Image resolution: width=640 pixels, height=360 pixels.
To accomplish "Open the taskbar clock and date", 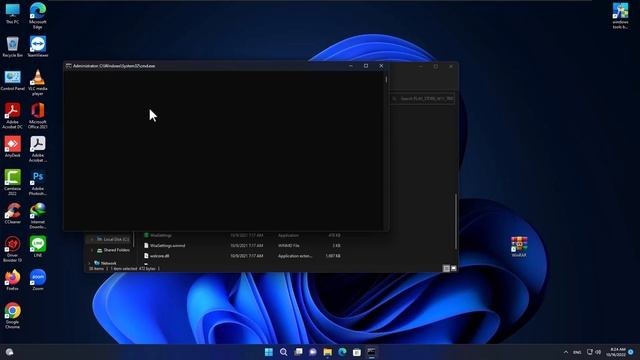I will [x=616, y=352].
